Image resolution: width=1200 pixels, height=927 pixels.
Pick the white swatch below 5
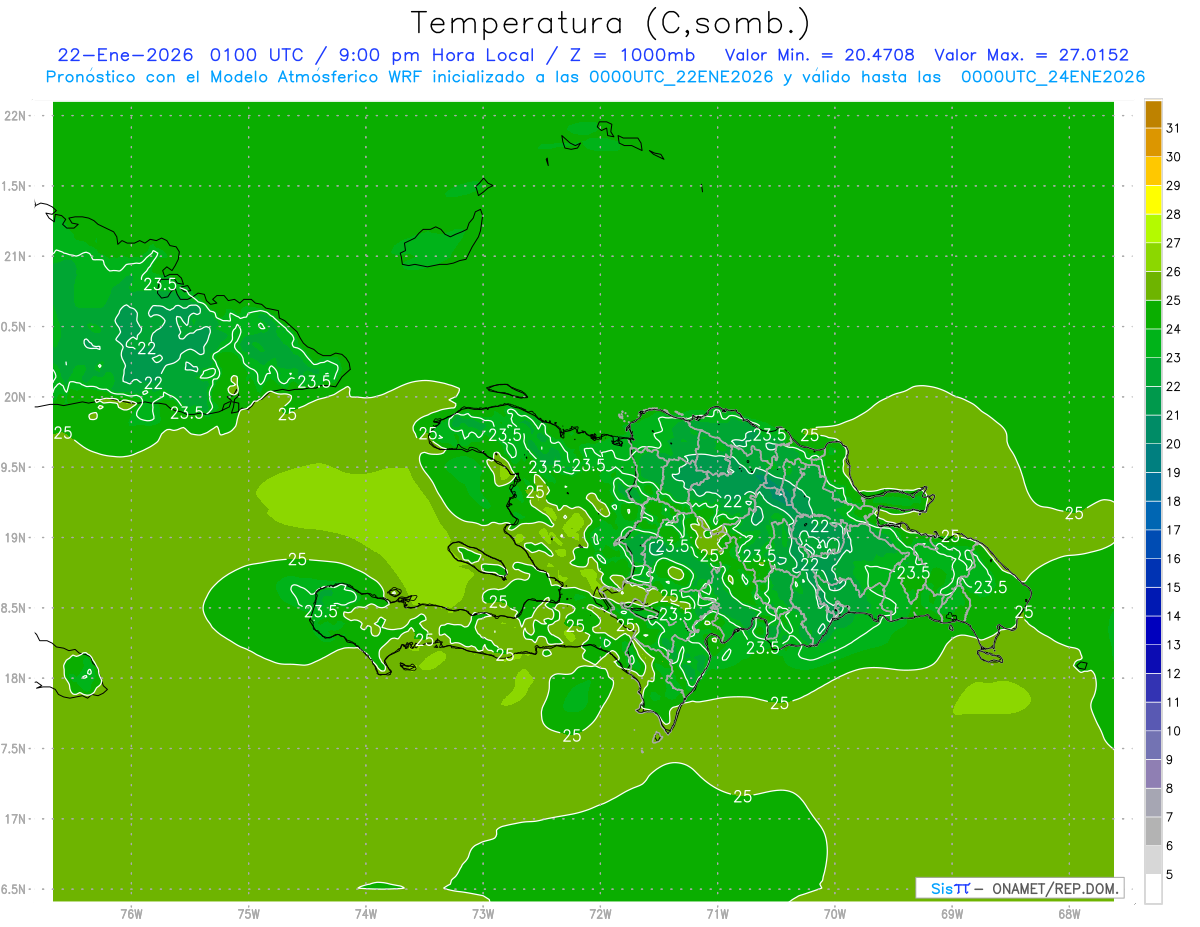click(x=1153, y=888)
